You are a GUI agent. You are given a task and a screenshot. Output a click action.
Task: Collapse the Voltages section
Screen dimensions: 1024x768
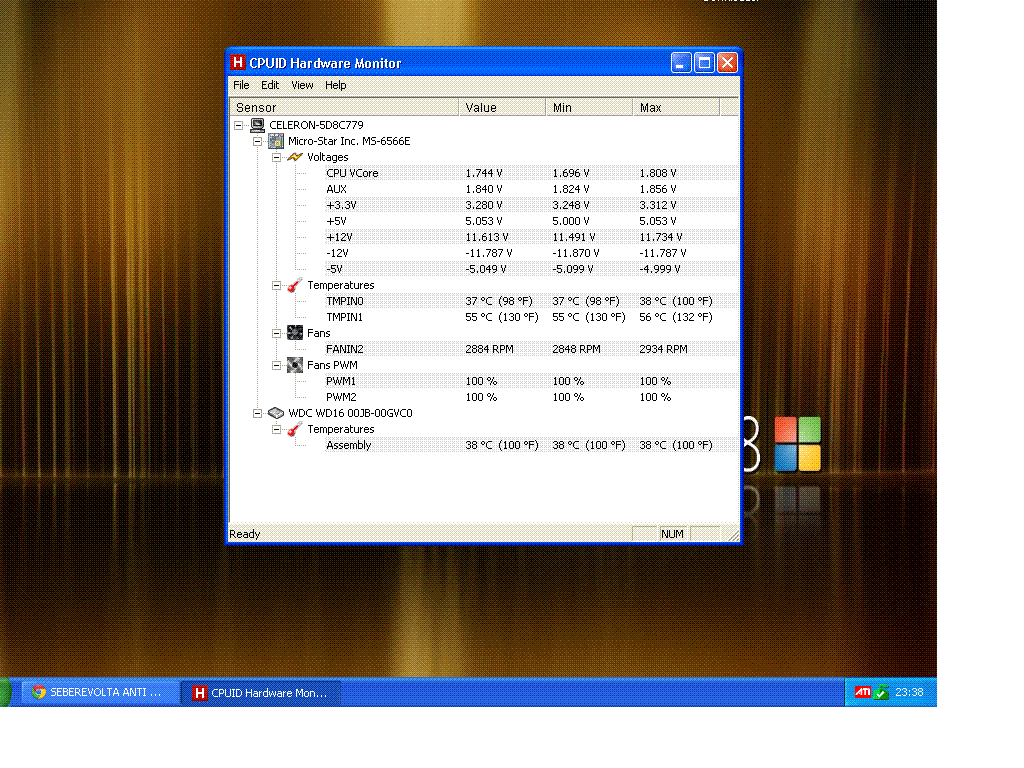pyautogui.click(x=277, y=157)
